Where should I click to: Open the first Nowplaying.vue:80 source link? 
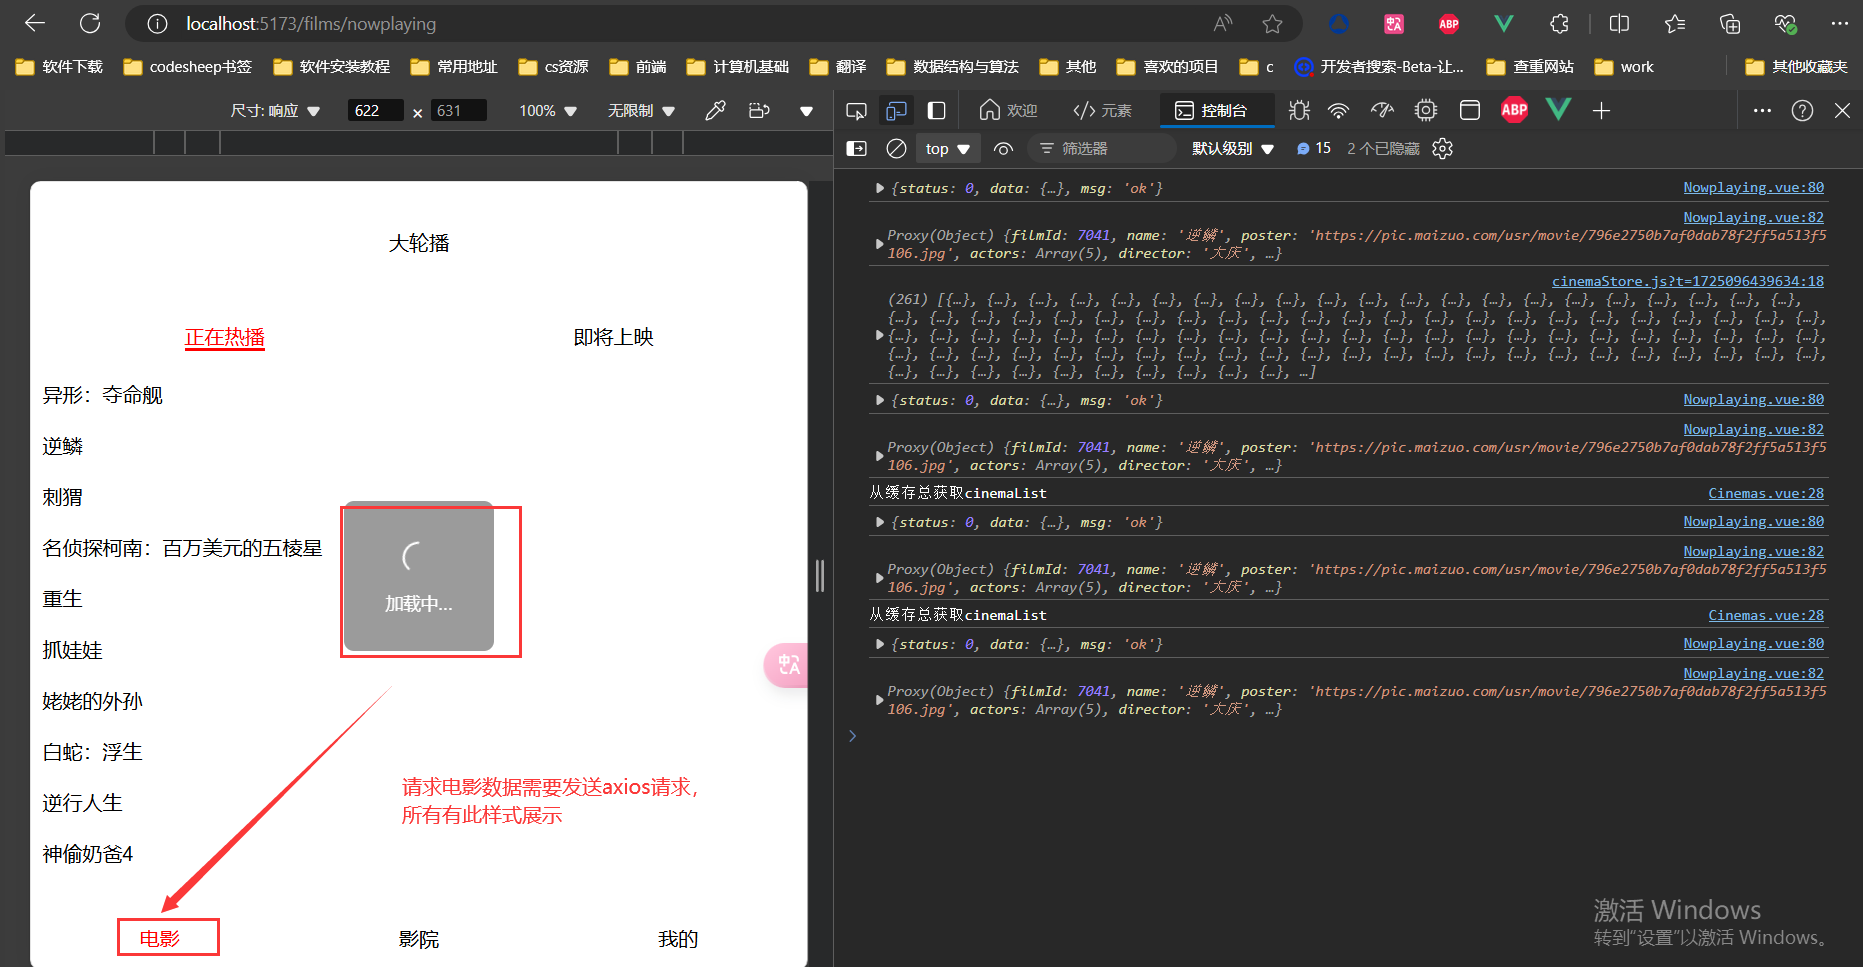tap(1753, 187)
